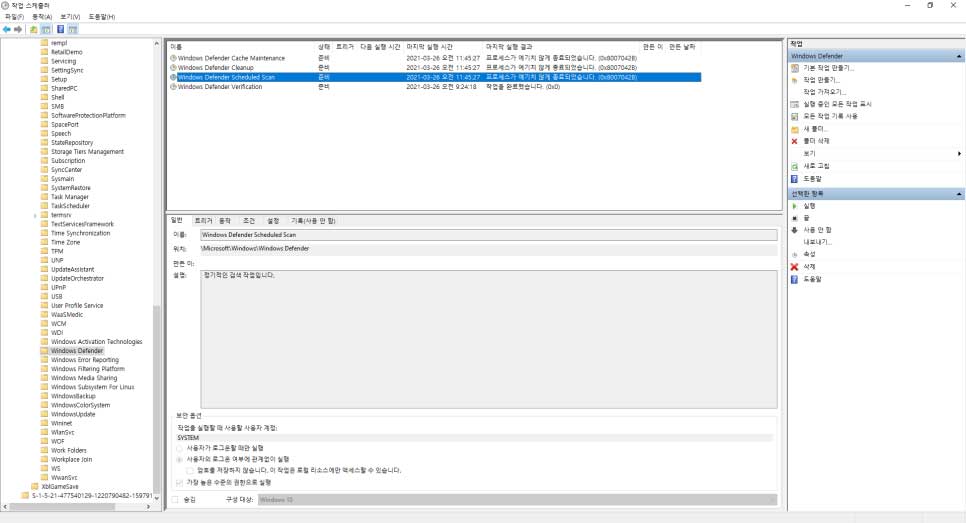Click 작업 가져오기 (Import Task) action
The image size is (966, 523).
(x=824, y=92)
